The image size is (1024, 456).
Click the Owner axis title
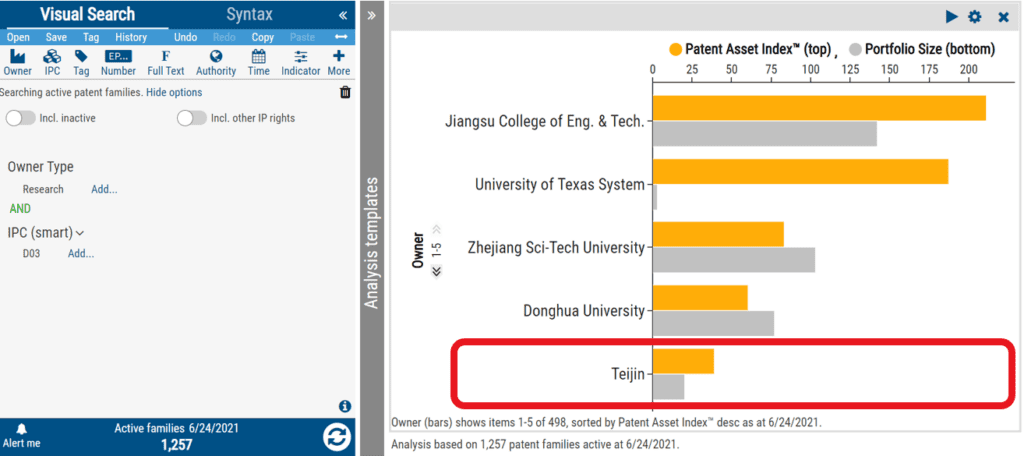[x=418, y=250]
